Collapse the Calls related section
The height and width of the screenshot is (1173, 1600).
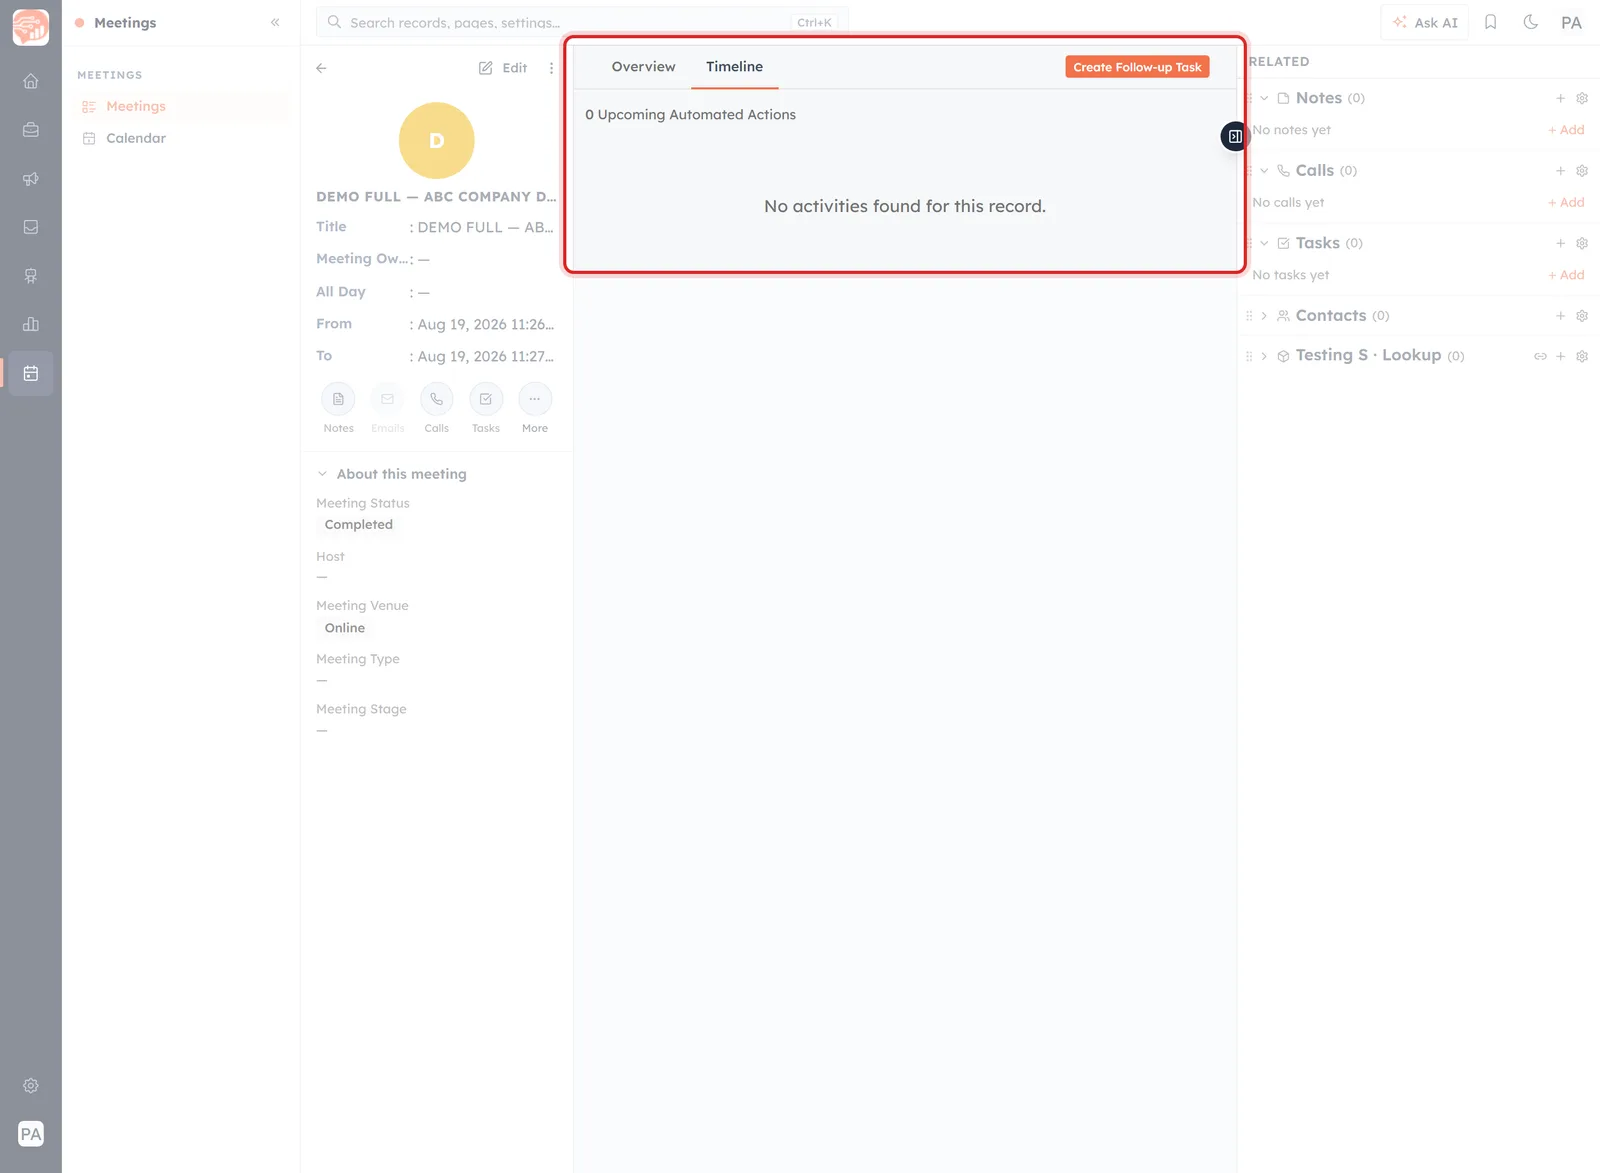coord(1264,171)
